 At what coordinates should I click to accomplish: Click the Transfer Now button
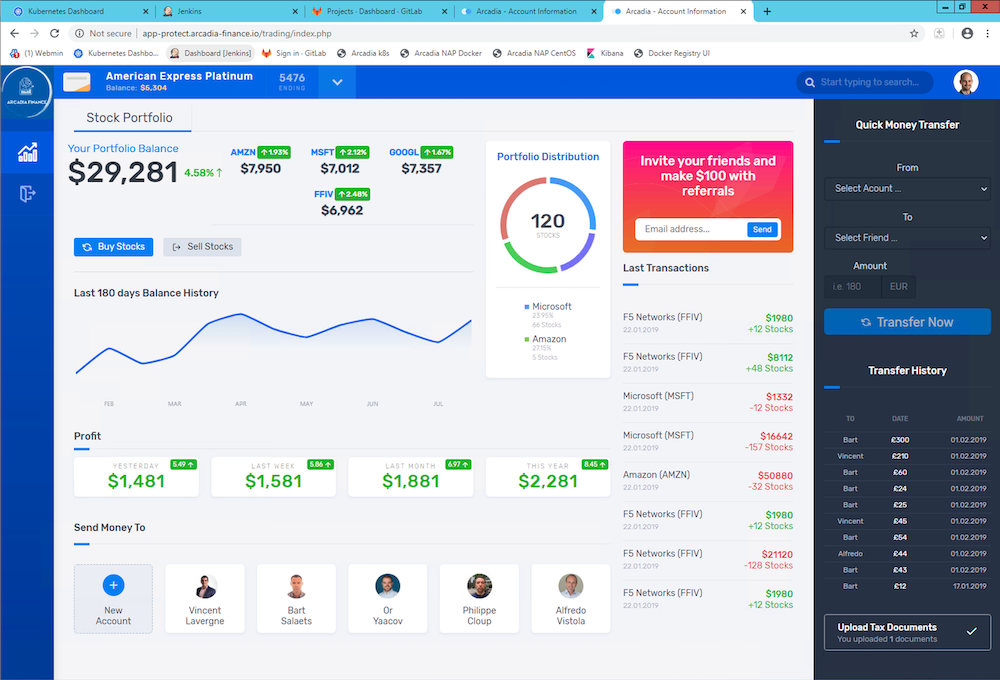click(907, 322)
